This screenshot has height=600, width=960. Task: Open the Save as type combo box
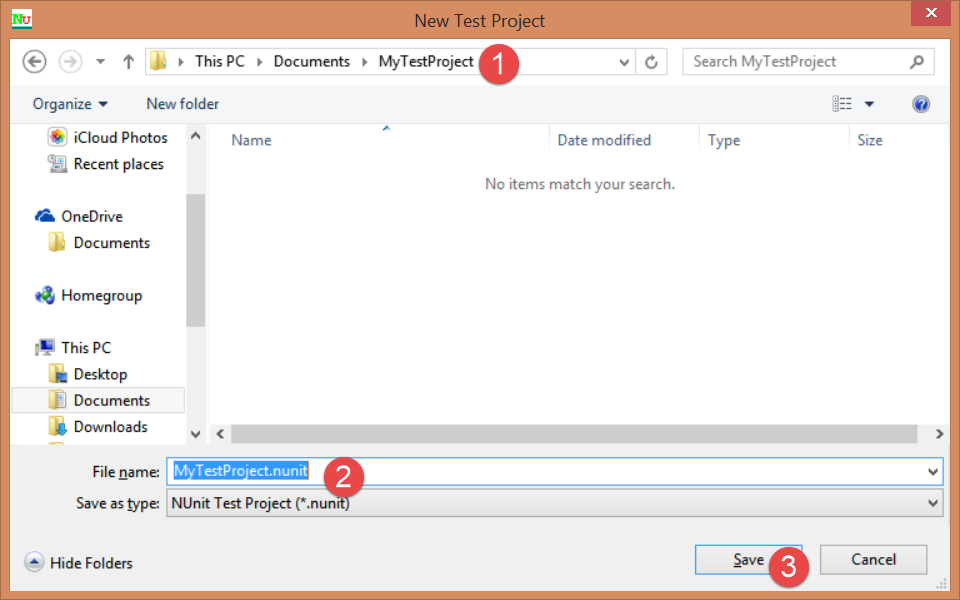pos(554,503)
